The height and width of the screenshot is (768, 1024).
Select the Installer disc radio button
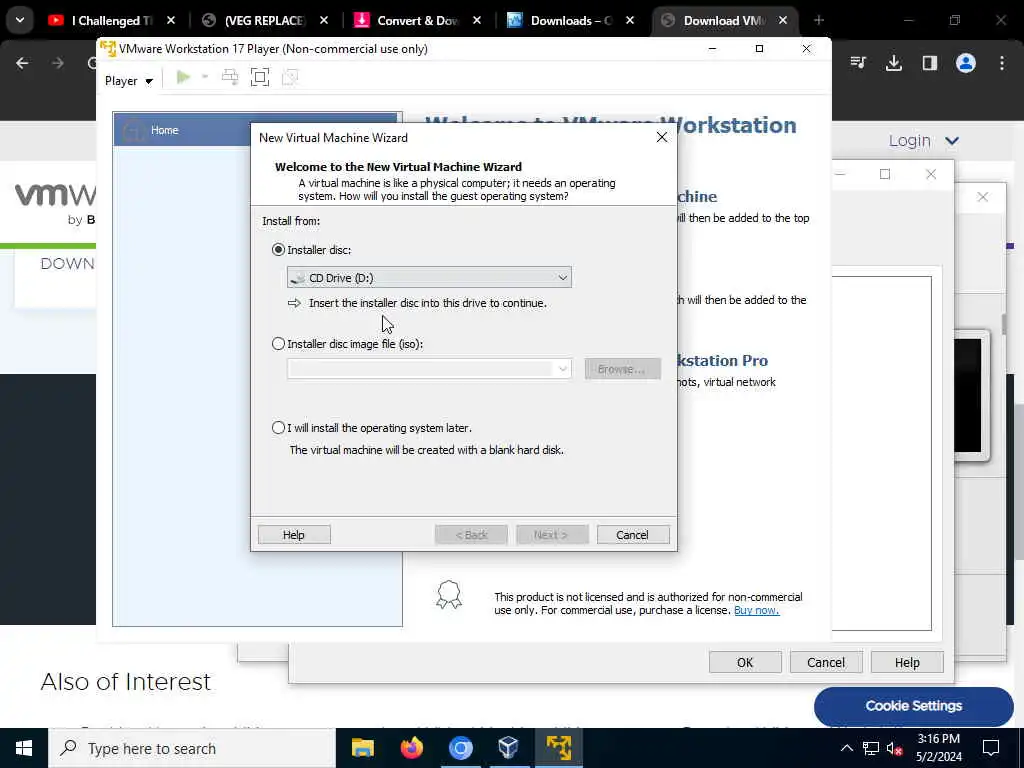(278, 249)
